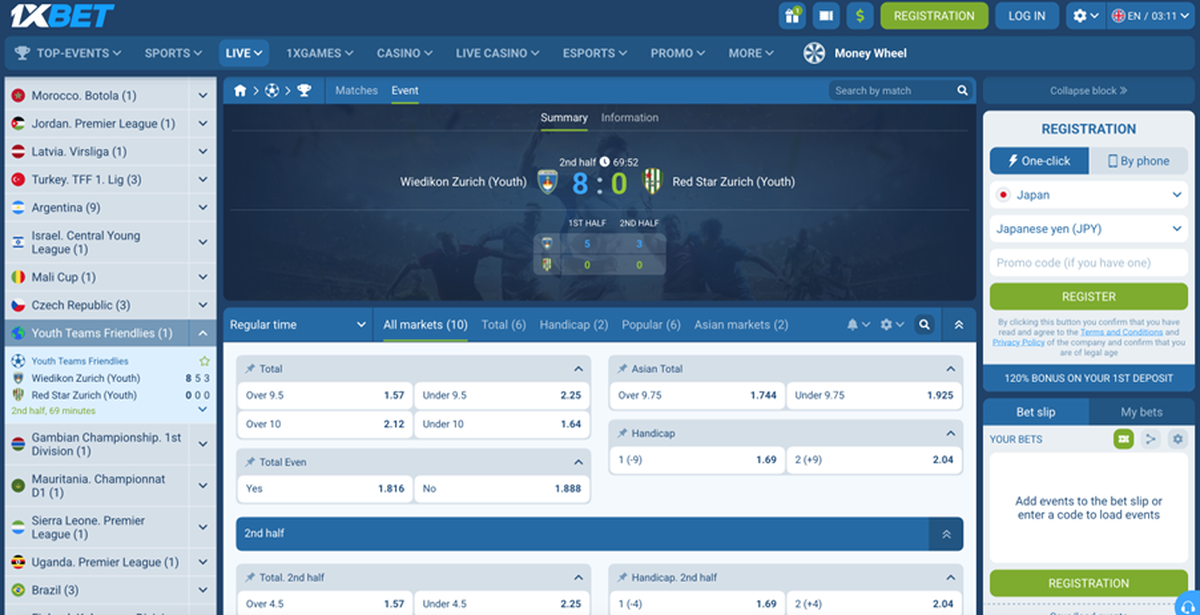This screenshot has height=615, width=1200.
Task: Click 120% bonus on 1st deposit banner
Action: (x=1089, y=380)
